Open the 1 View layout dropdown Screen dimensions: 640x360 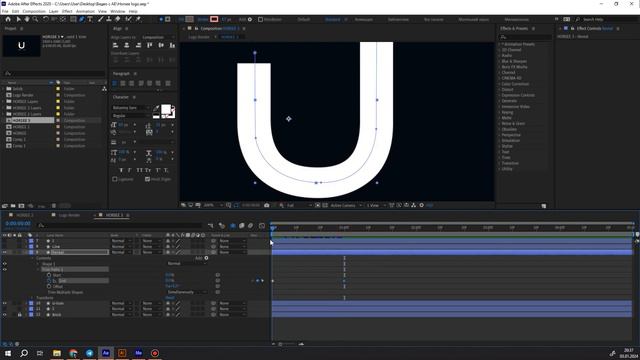click(376, 205)
